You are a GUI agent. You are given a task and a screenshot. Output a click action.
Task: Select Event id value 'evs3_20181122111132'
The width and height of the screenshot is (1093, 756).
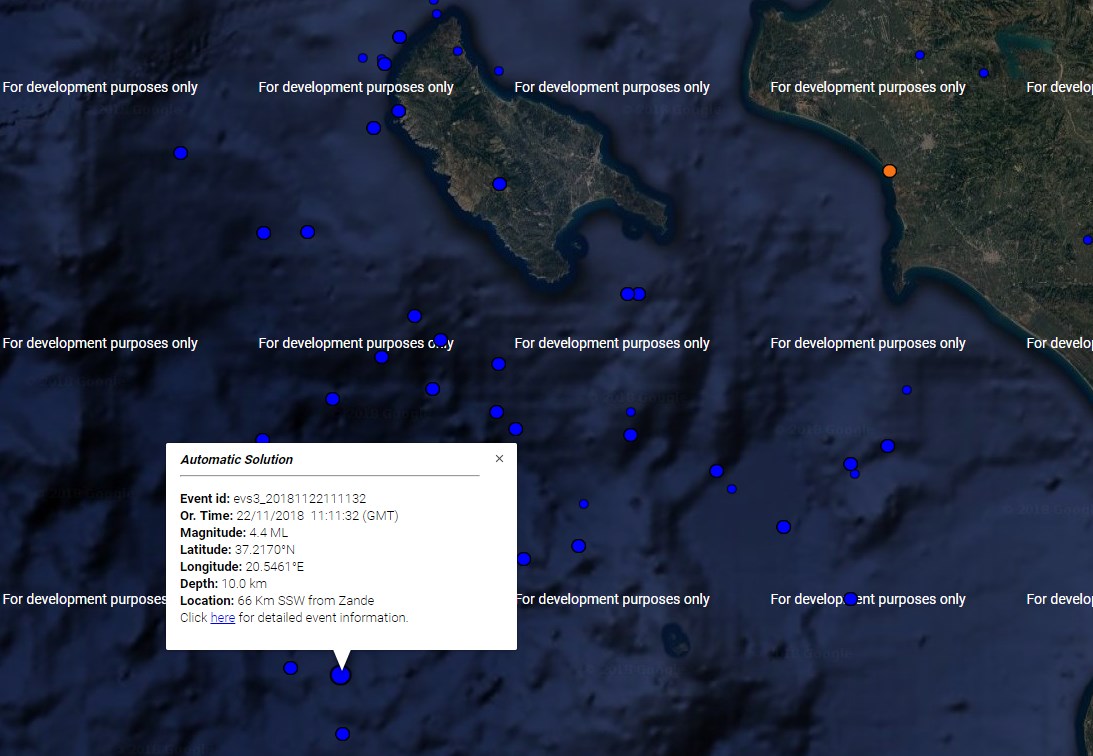pyautogui.click(x=300, y=499)
